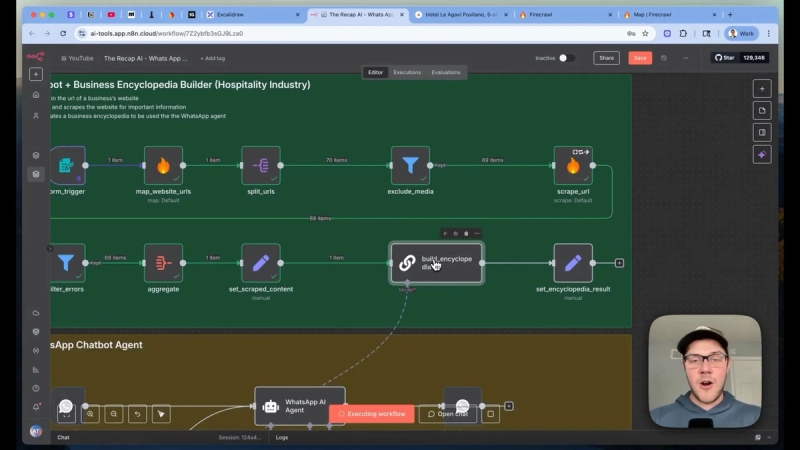
Task: Switch to the Executions tab
Action: click(x=407, y=72)
